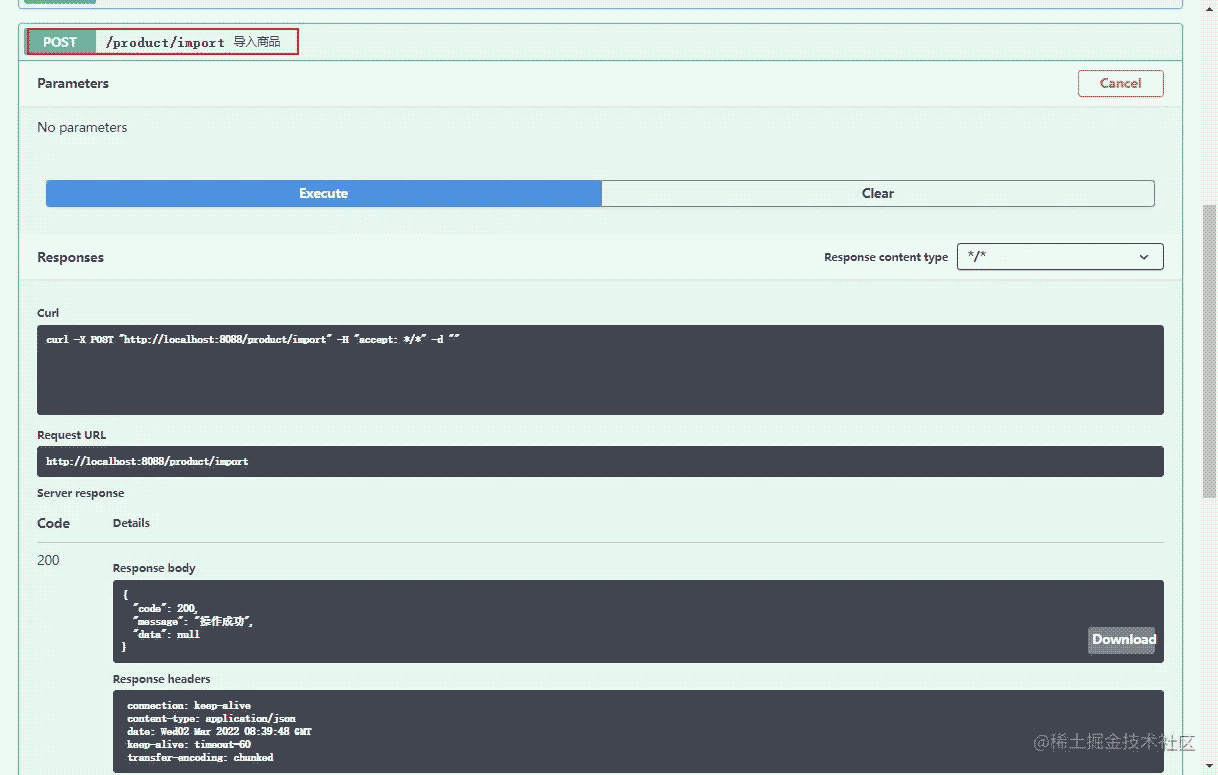Click the 导入商品 endpoint summary text
The width and height of the screenshot is (1218, 775).
pos(257,43)
